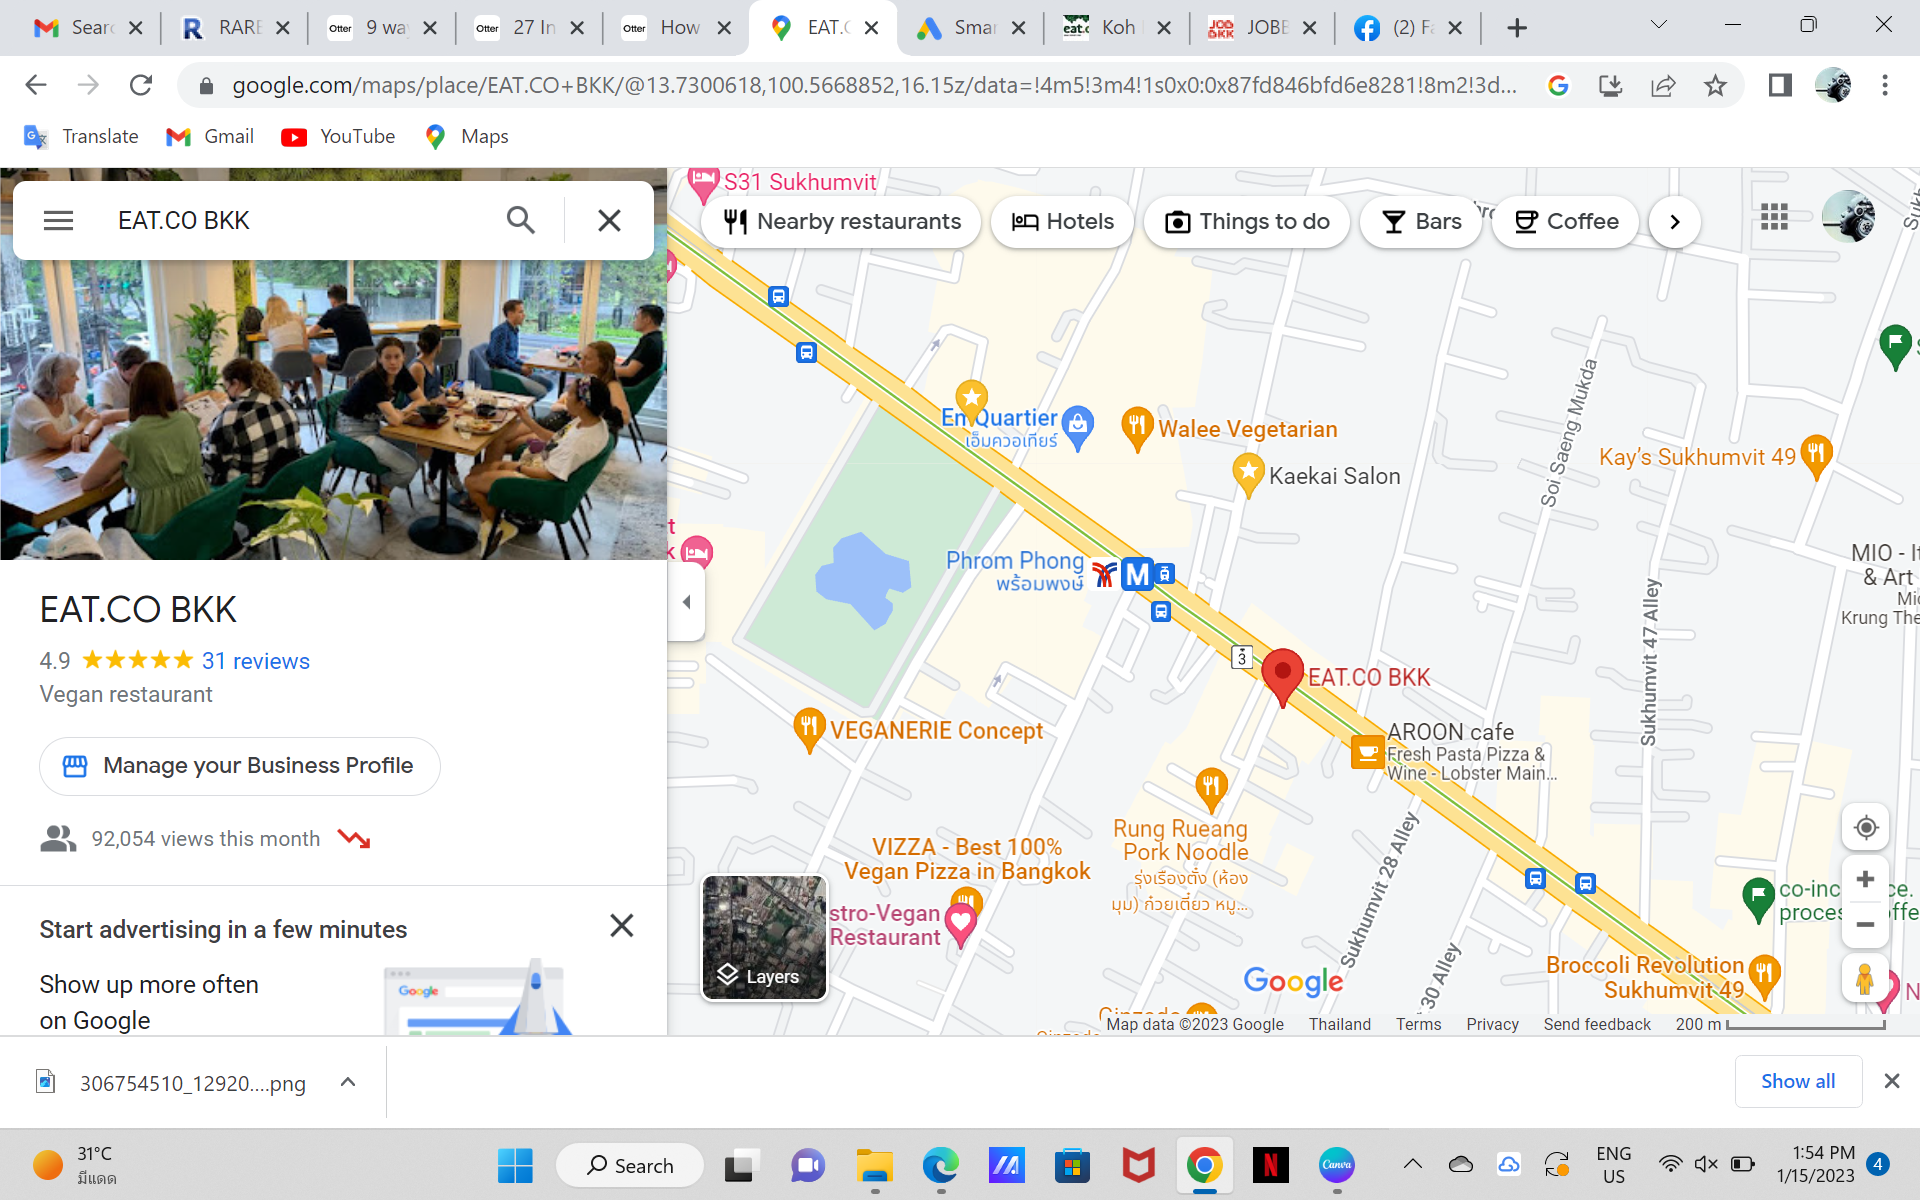Collapse the side panel
Viewport: 1920px width, 1200px height.
coord(686,602)
